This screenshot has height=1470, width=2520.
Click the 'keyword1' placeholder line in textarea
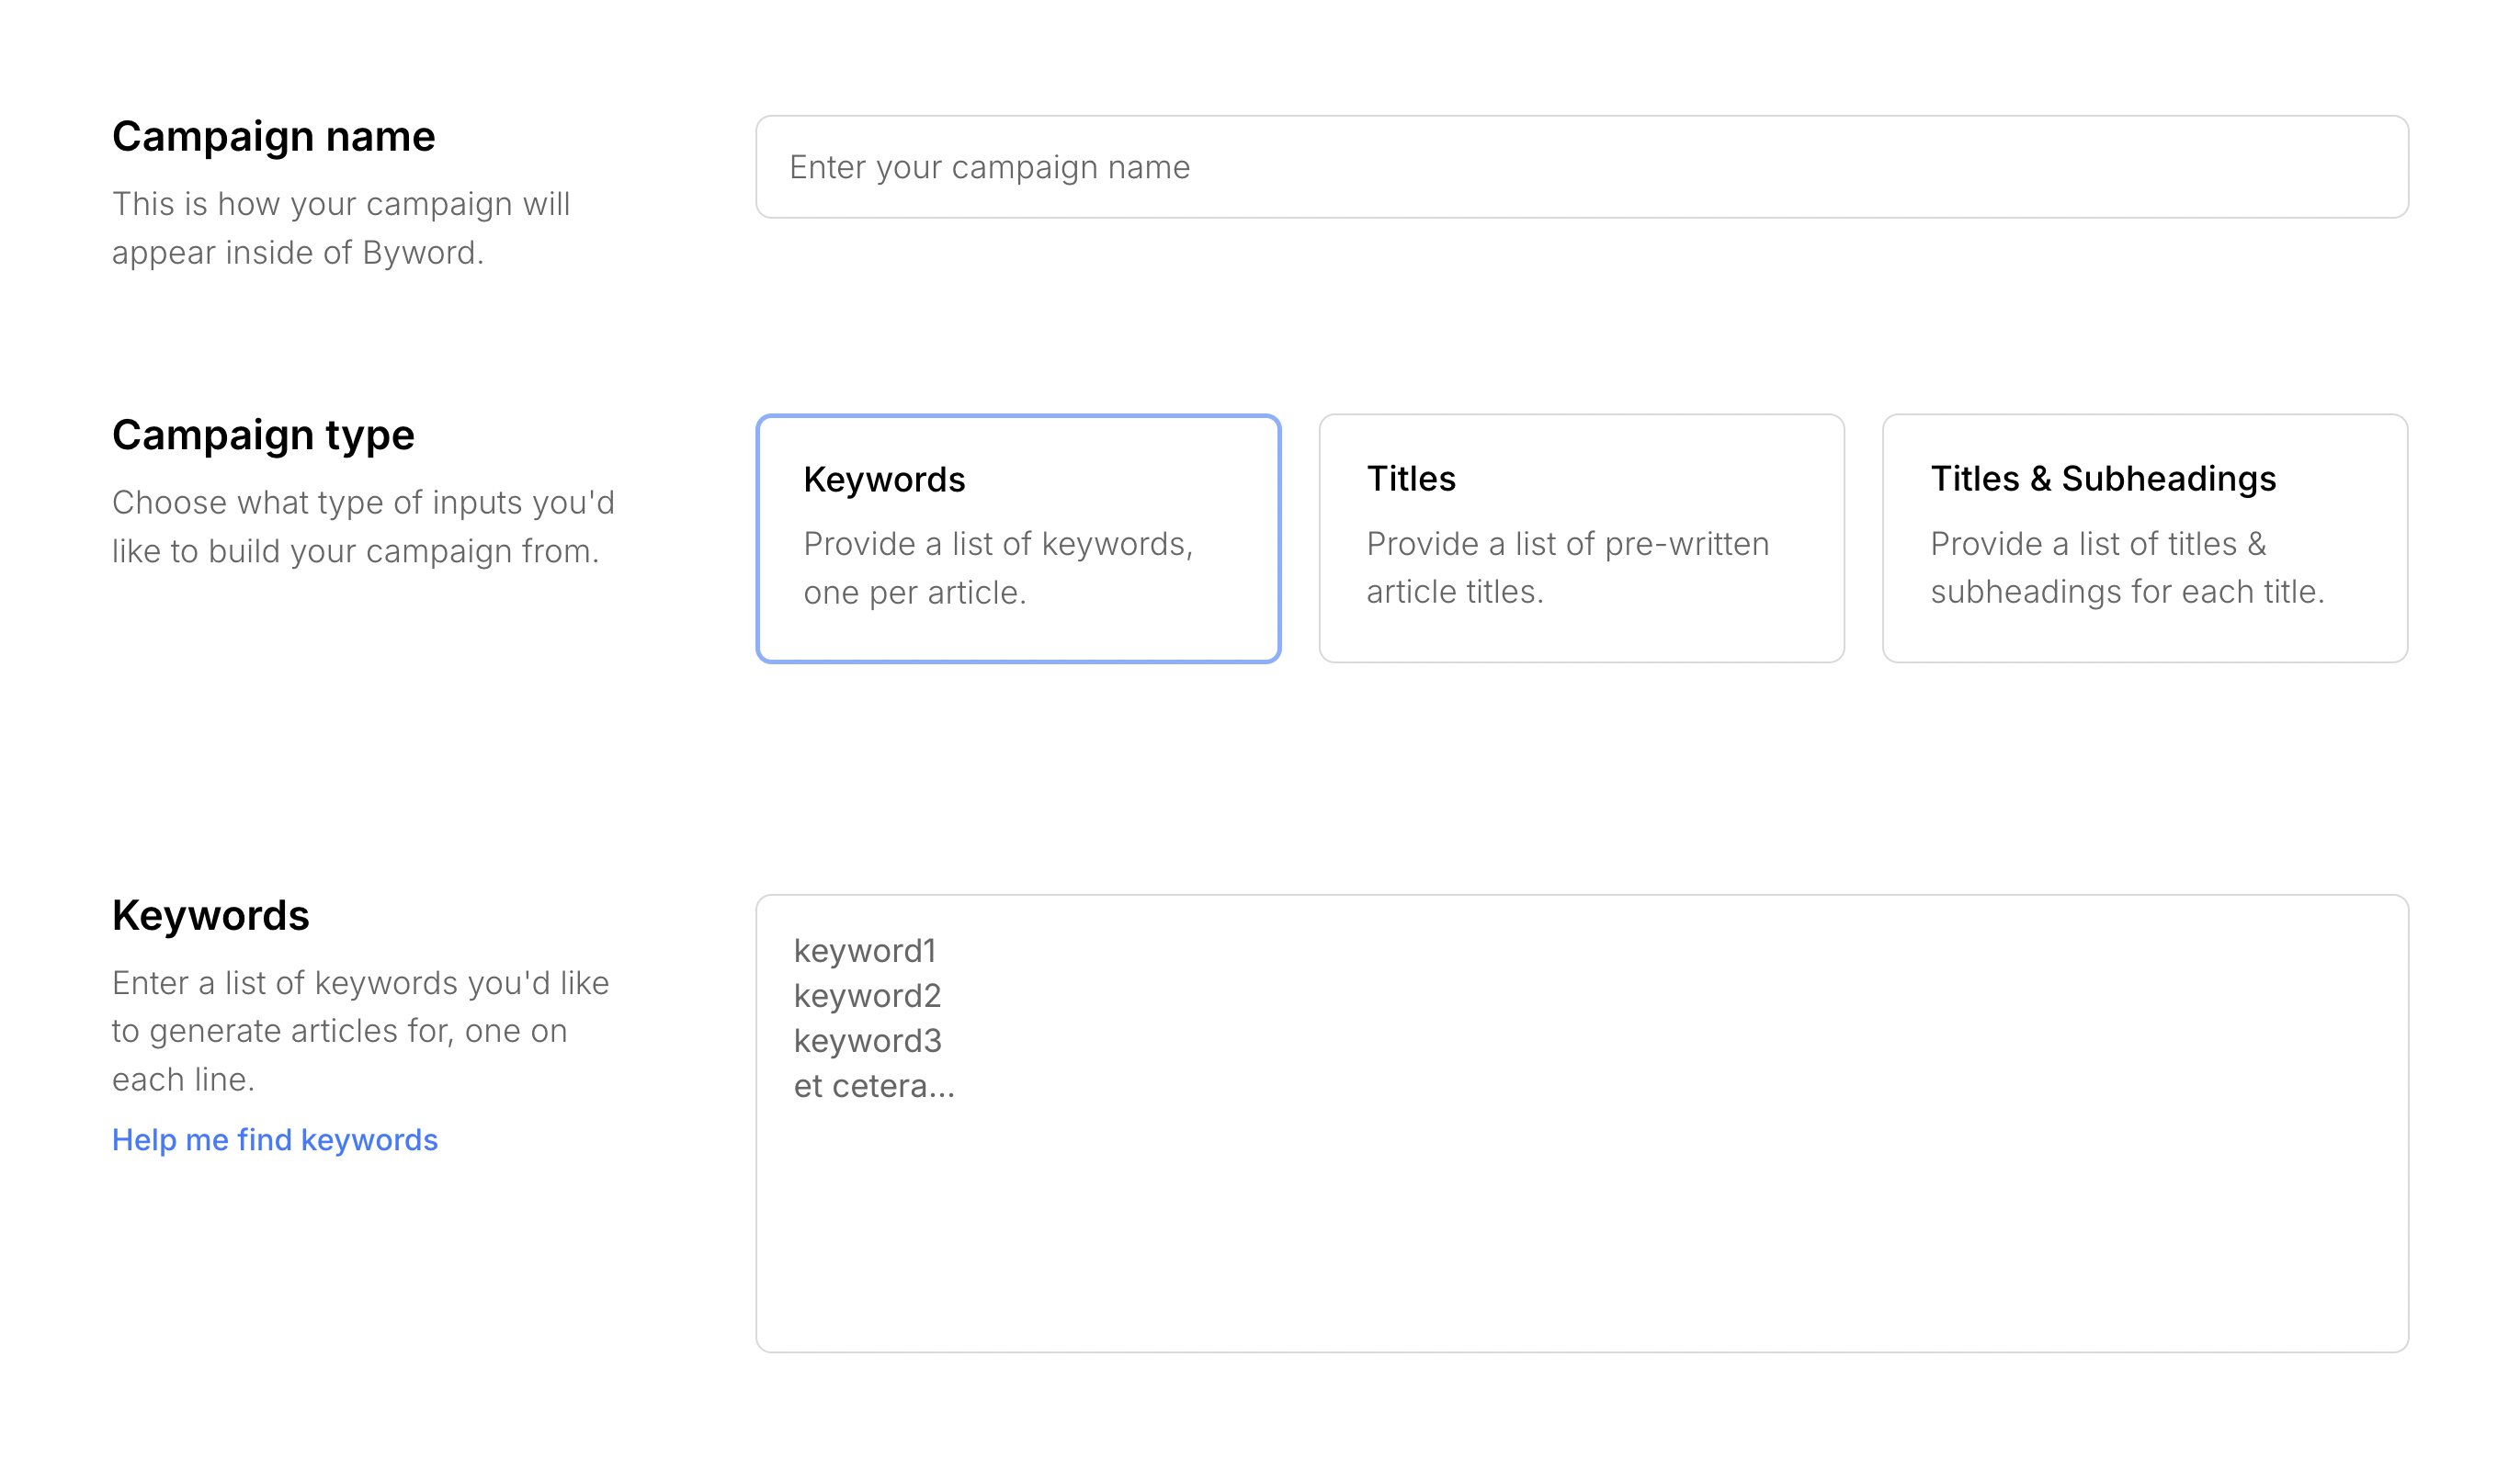click(x=864, y=951)
